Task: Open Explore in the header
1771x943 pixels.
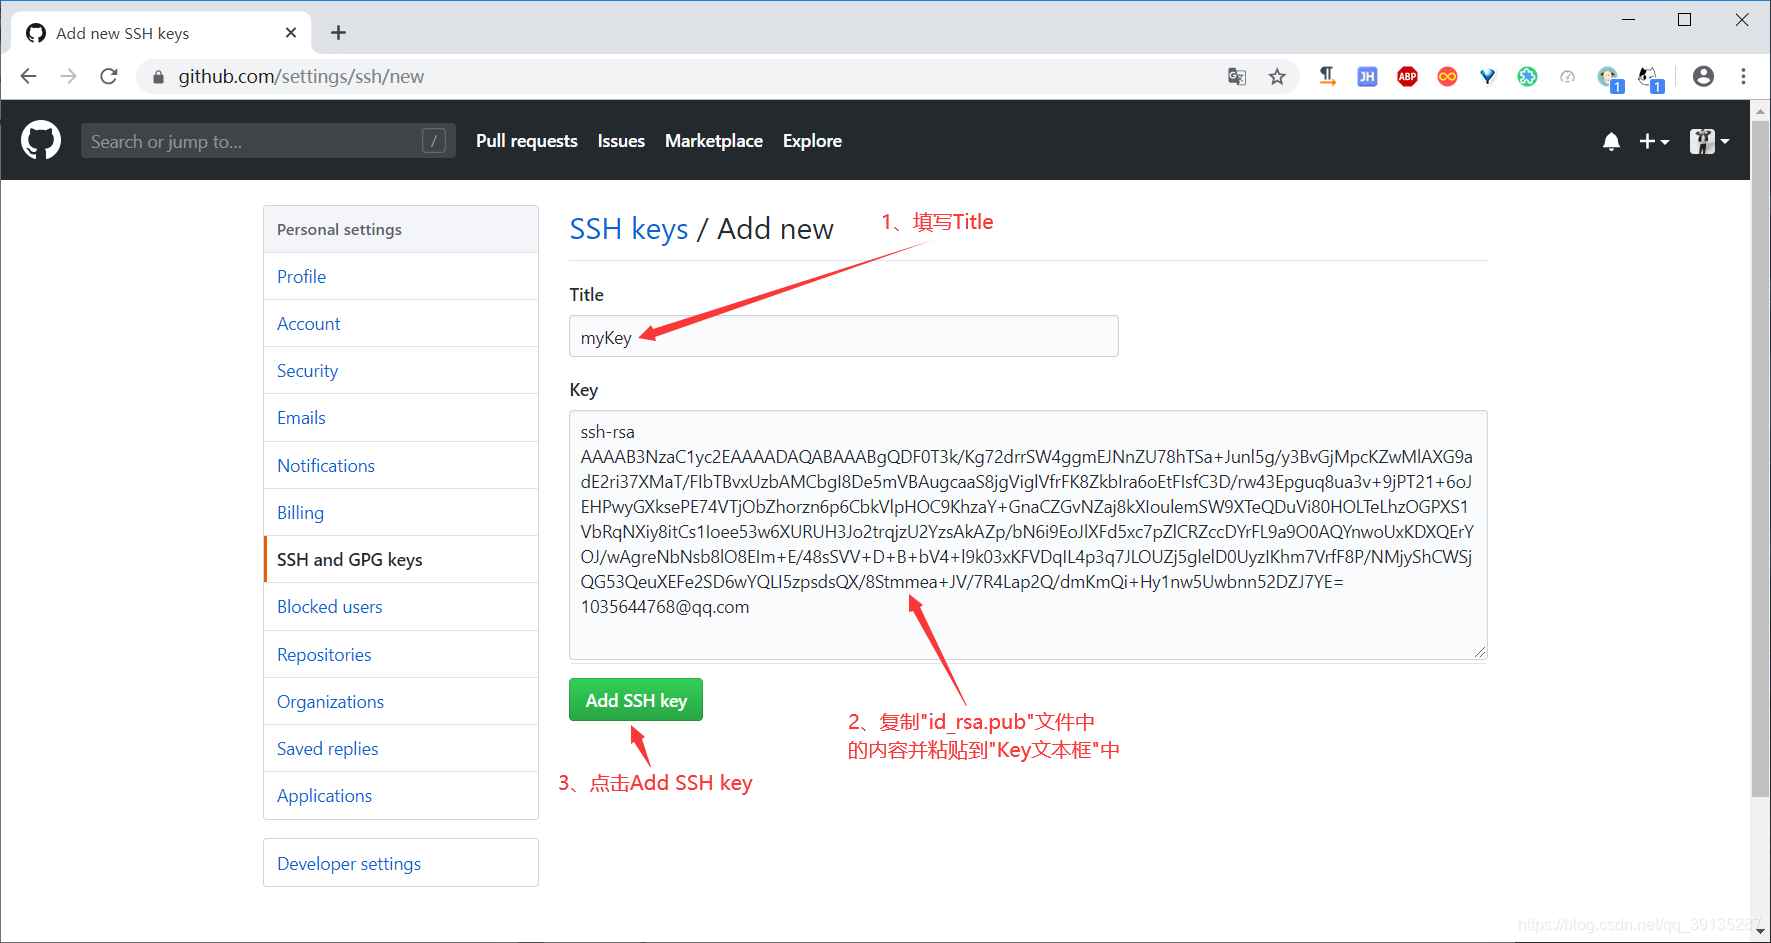Action: [812, 141]
